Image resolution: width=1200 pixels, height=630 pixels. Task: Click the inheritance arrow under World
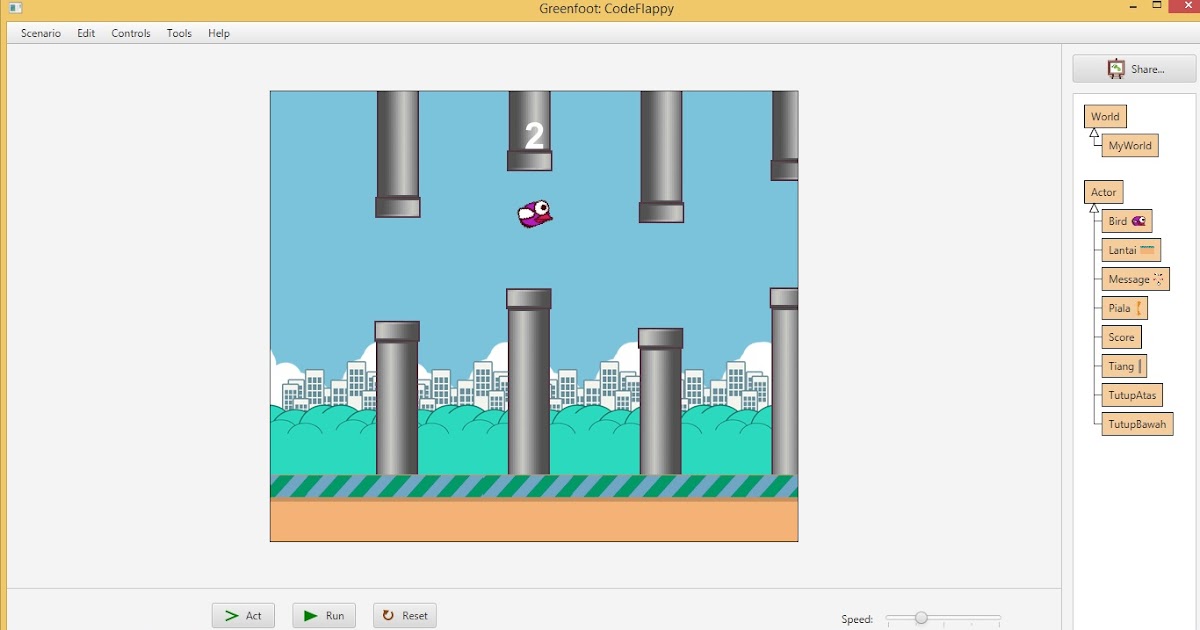pos(1094,133)
